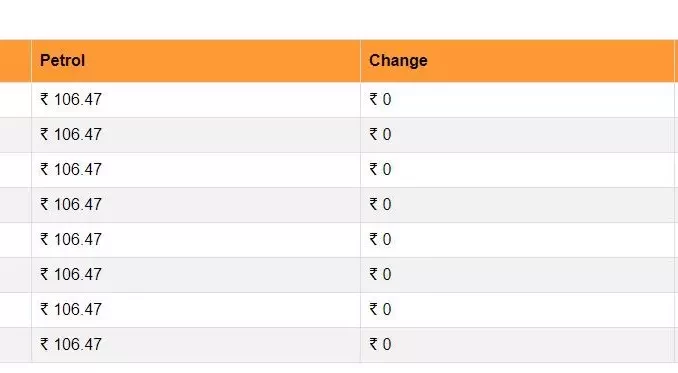678x373 pixels.
Task: Click the third row Change value
Action: pos(381,169)
